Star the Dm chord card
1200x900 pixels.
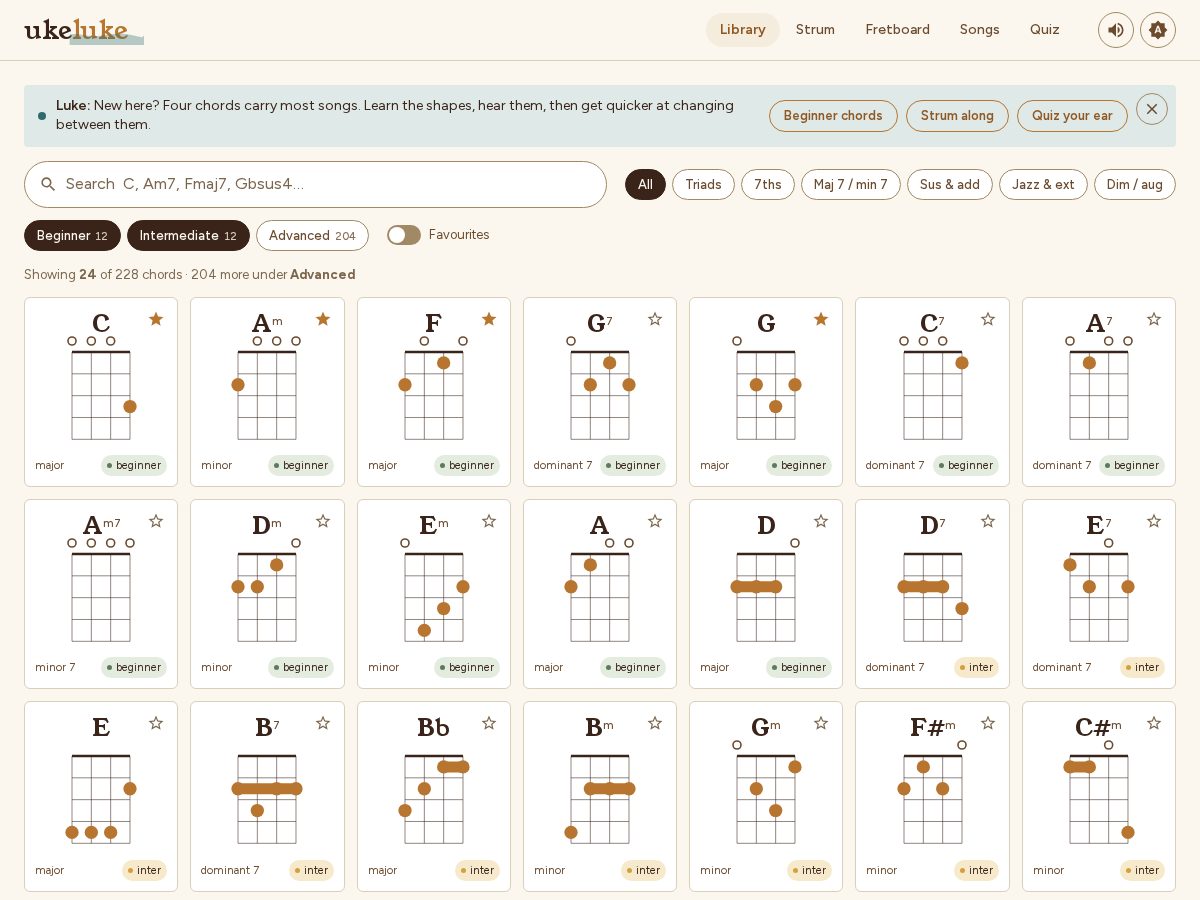click(x=323, y=521)
